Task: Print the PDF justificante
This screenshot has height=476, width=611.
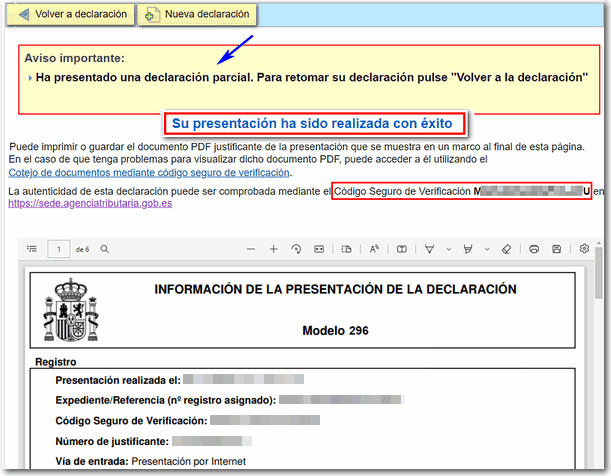Action: [534, 249]
